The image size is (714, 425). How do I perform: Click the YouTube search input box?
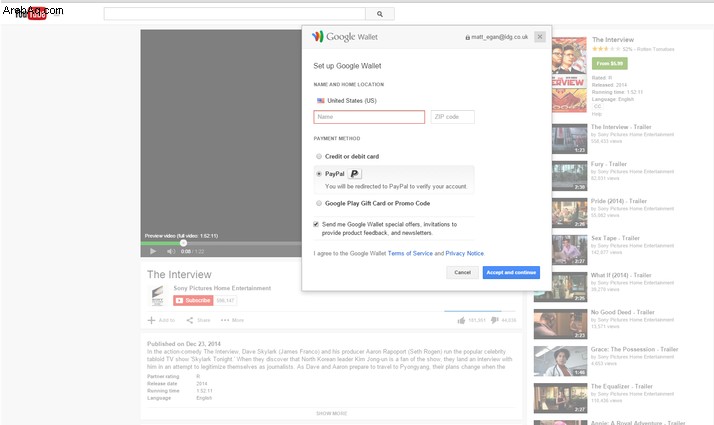click(235, 14)
